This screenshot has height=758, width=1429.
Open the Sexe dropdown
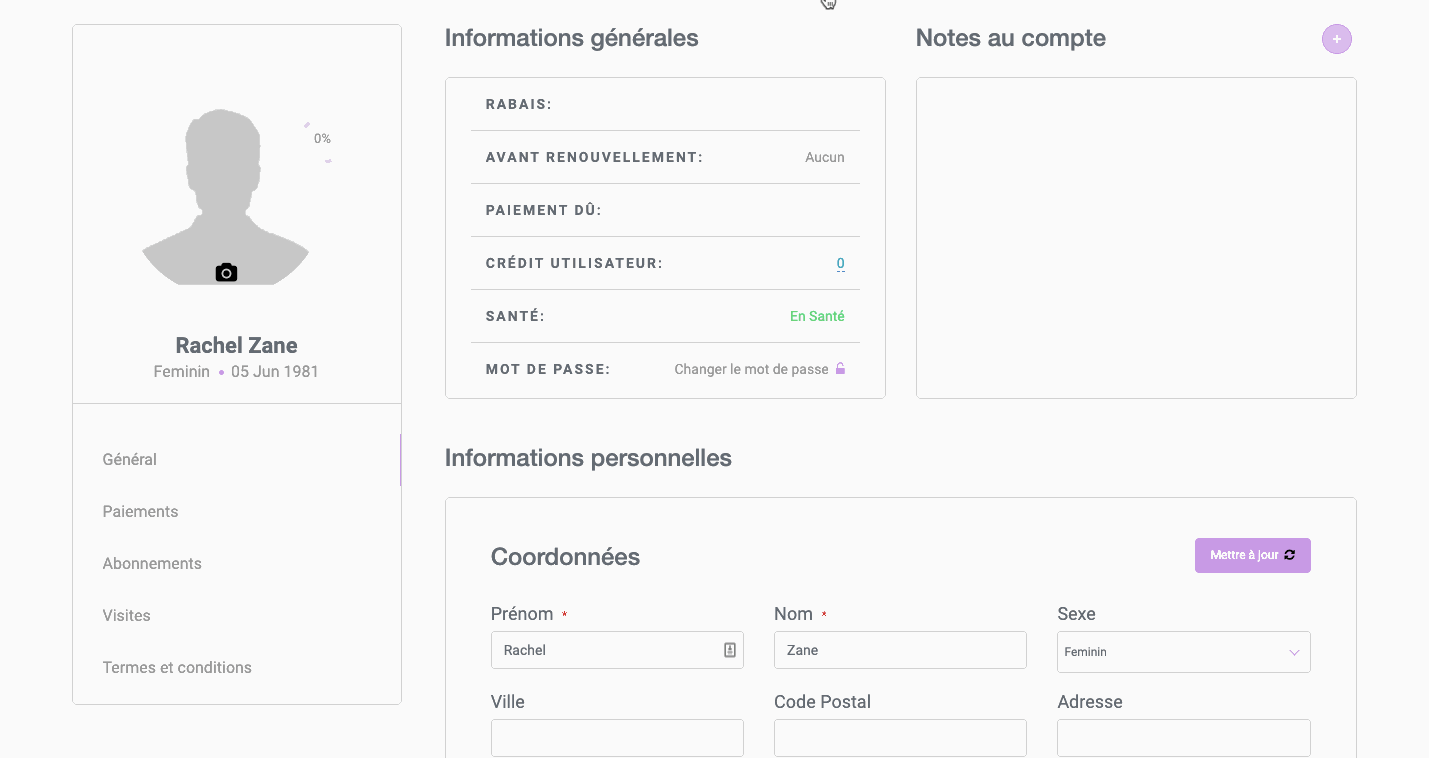(1183, 652)
